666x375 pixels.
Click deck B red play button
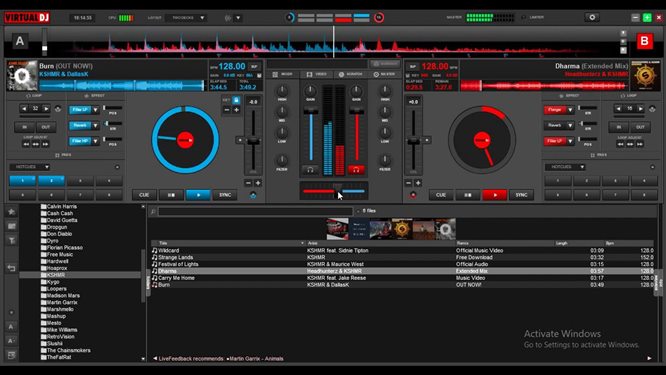coord(494,195)
